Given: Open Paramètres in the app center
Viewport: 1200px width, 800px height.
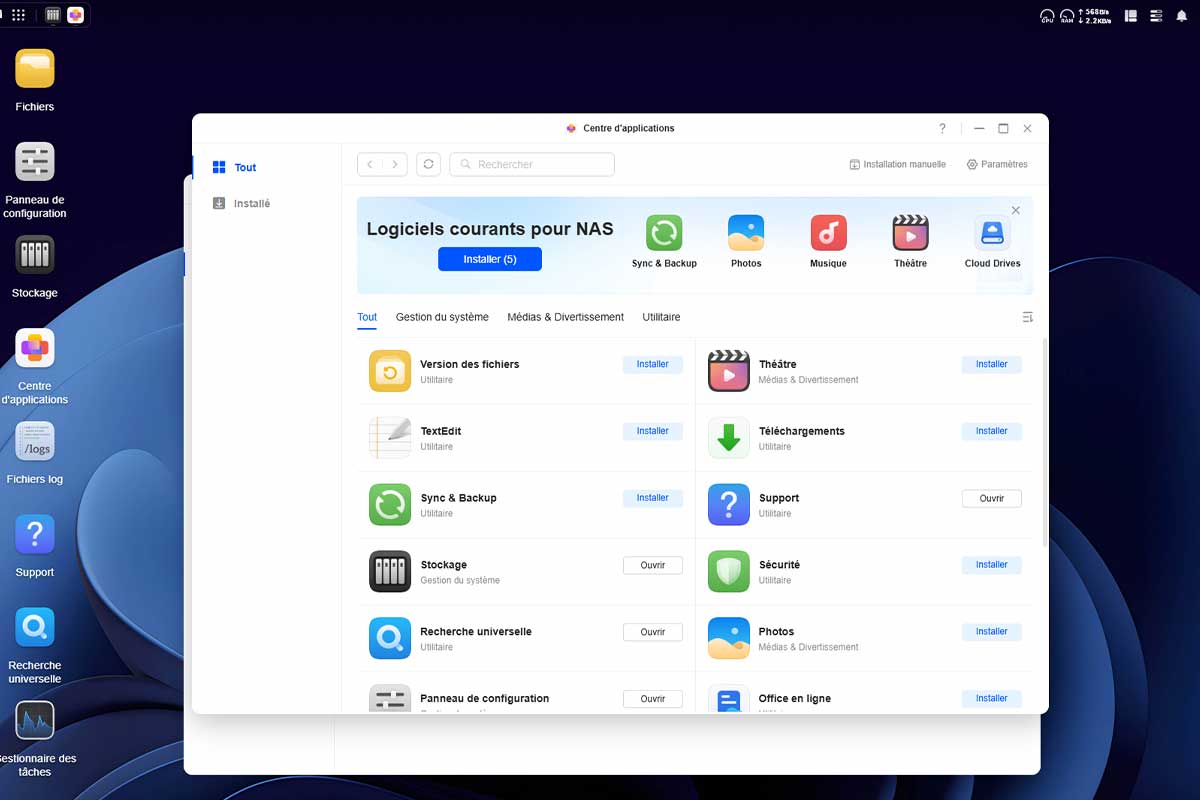Looking at the screenshot, I should [997, 164].
